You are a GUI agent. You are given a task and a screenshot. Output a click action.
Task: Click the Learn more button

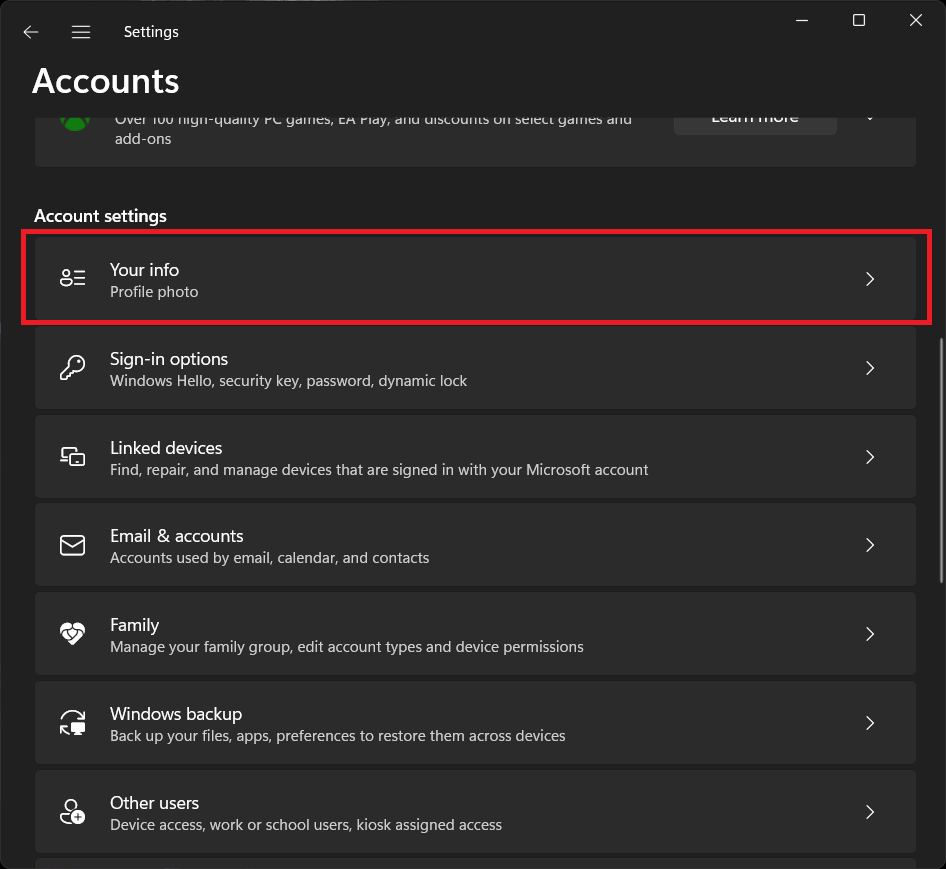click(755, 126)
